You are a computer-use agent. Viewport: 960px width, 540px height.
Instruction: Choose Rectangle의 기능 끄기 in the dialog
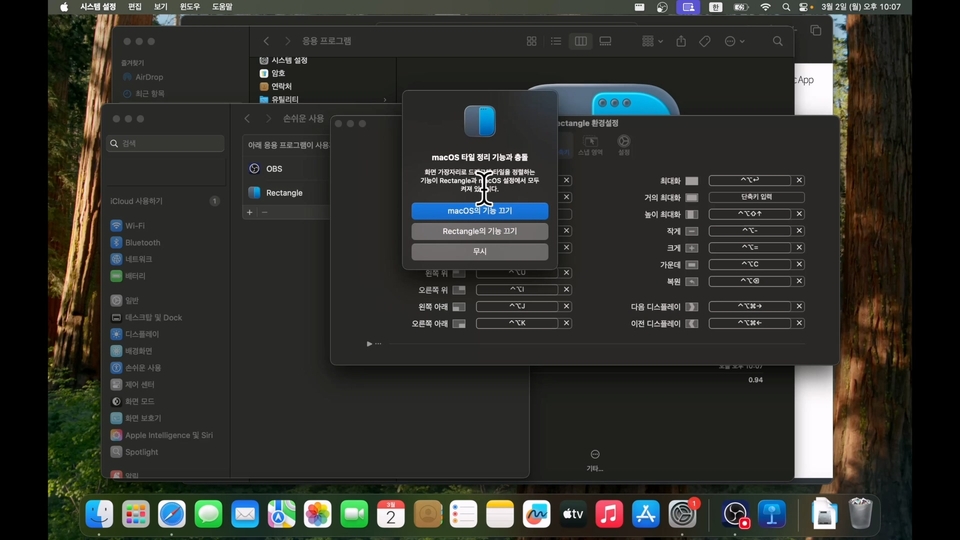pos(479,231)
